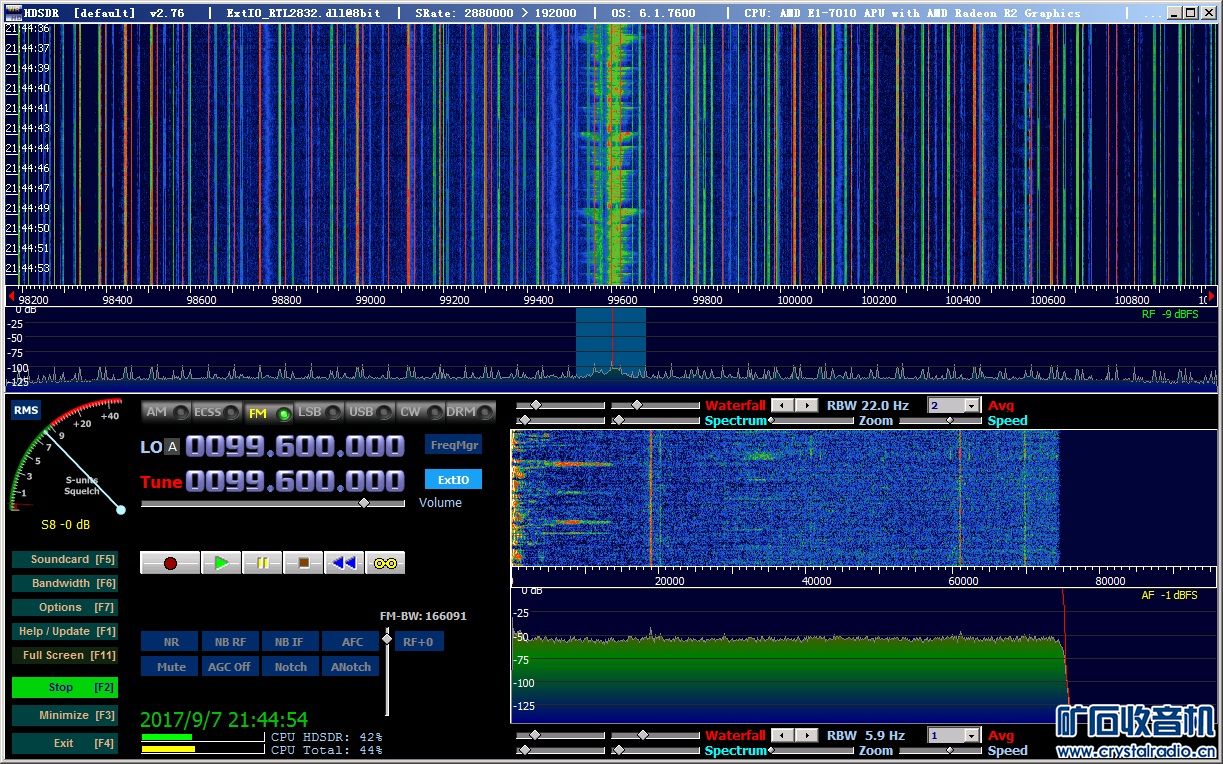Open Bandwidth [F6] menu

coord(64,583)
